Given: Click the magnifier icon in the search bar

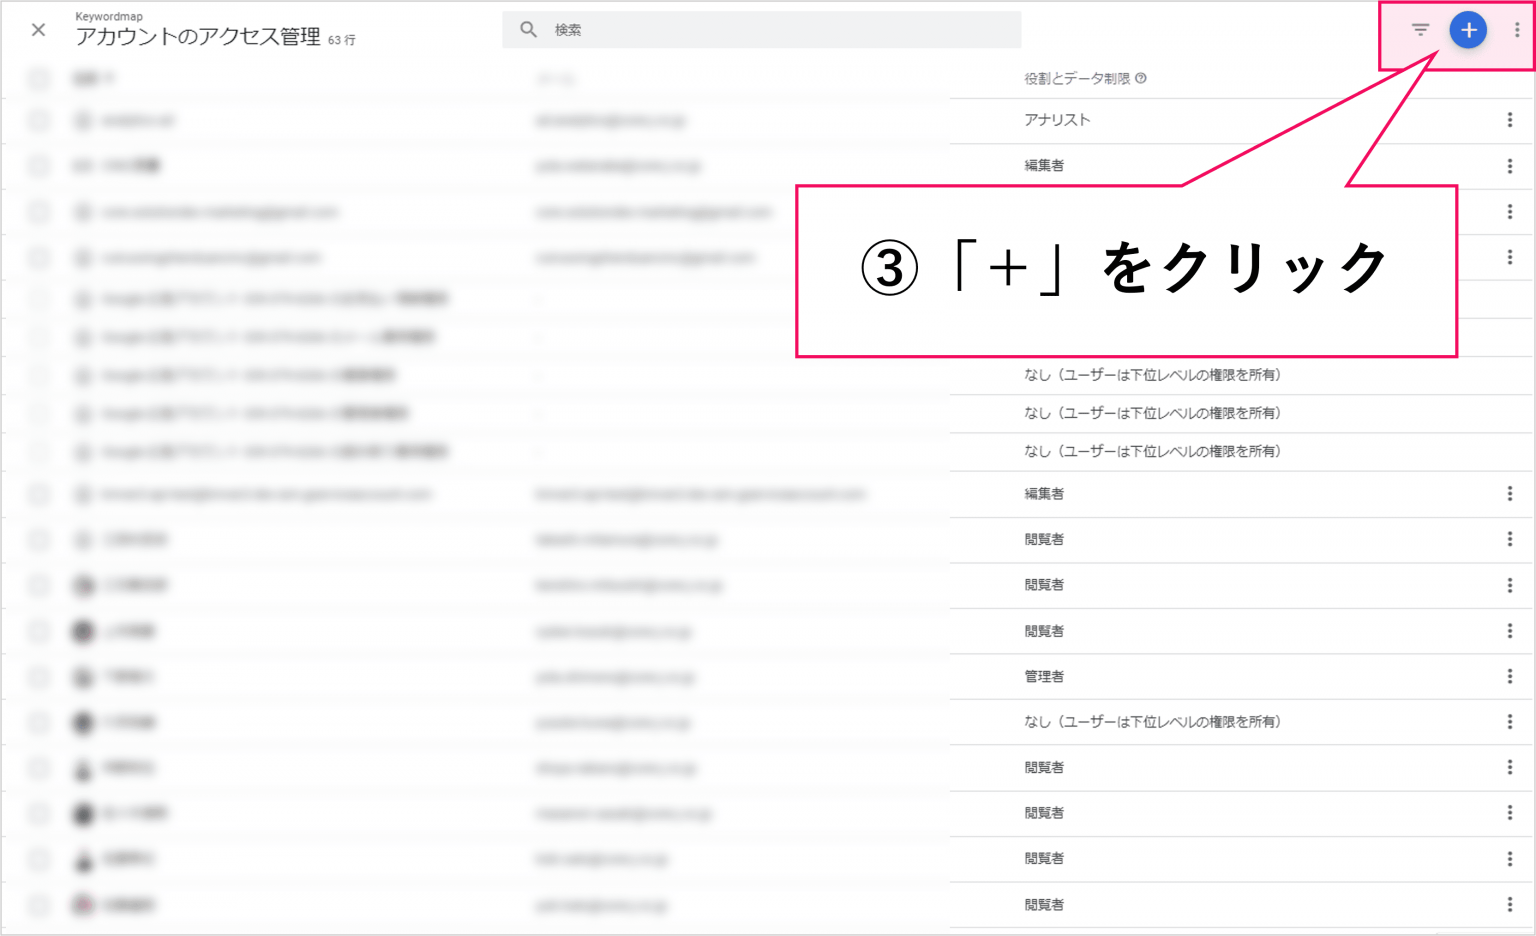Looking at the screenshot, I should [x=528, y=30].
